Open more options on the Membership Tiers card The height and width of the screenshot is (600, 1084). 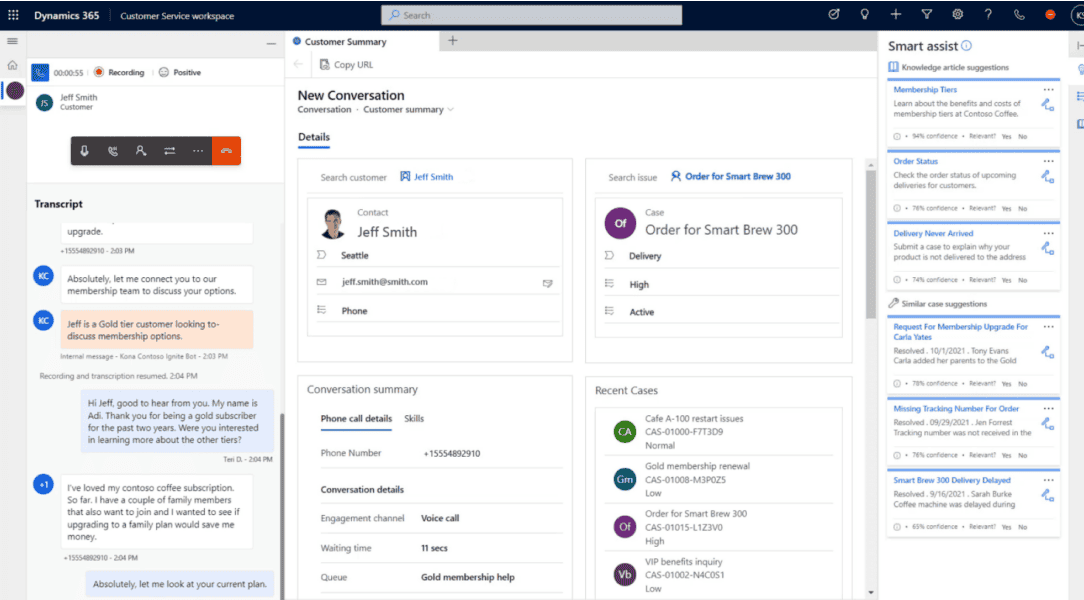1050,90
